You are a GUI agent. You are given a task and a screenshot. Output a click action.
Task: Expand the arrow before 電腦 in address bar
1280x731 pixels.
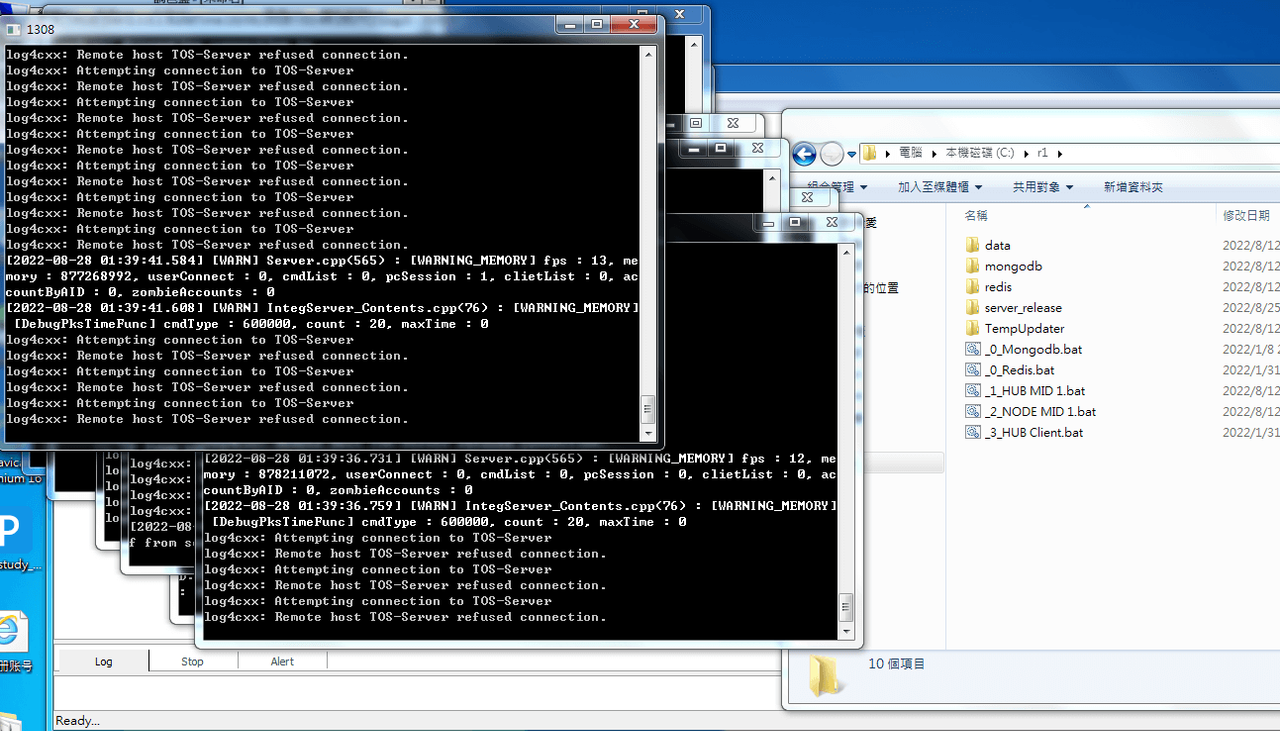[887, 153]
